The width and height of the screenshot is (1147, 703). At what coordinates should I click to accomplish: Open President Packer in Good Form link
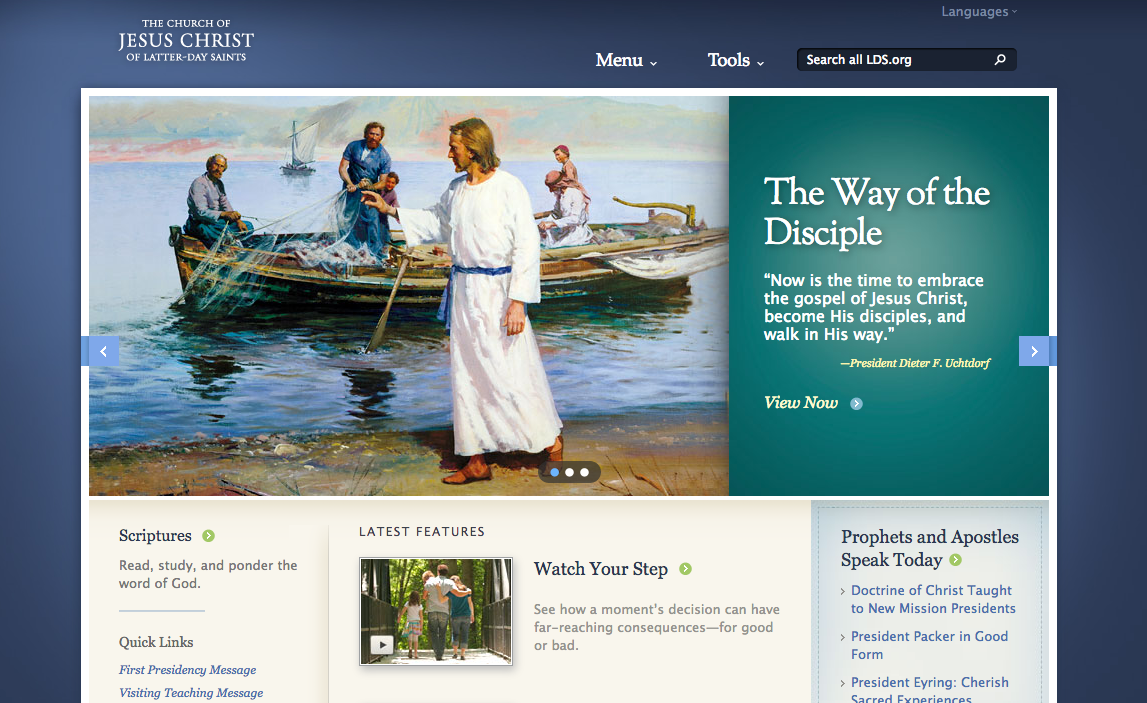click(x=929, y=645)
